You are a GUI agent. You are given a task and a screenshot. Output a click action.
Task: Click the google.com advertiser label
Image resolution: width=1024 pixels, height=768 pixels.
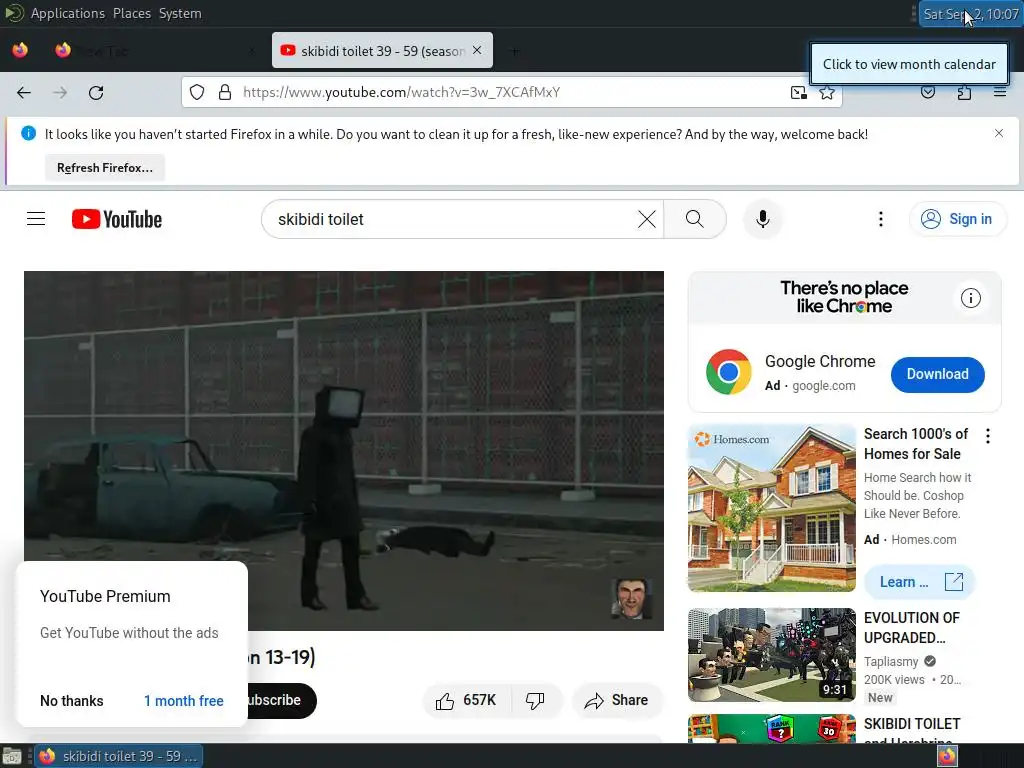pyautogui.click(x=824, y=386)
